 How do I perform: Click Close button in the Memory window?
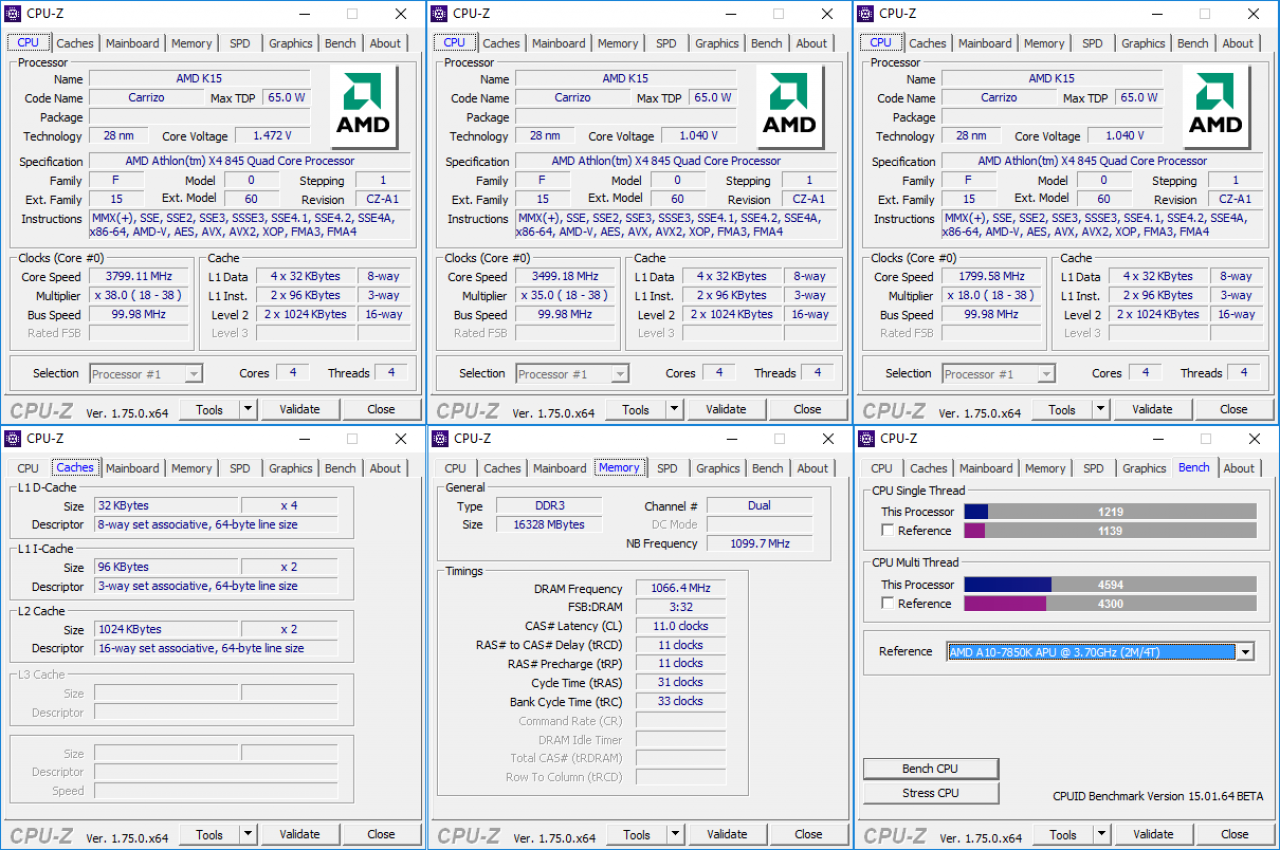(808, 834)
